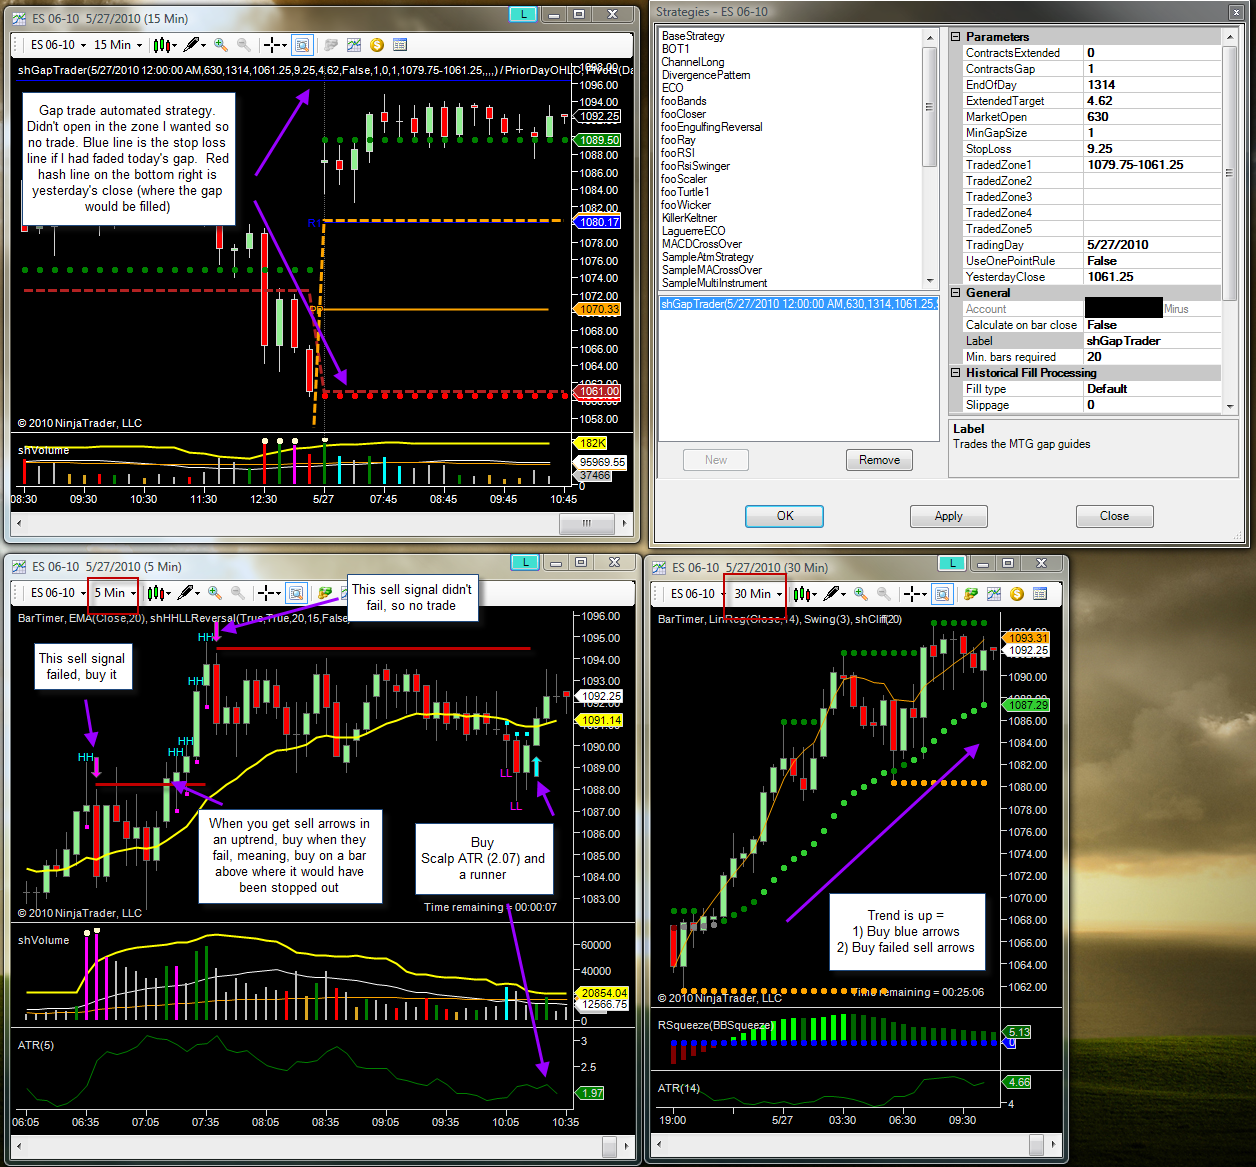This screenshot has width=1256, height=1167.
Task: Click the Remove button
Action: 880,460
